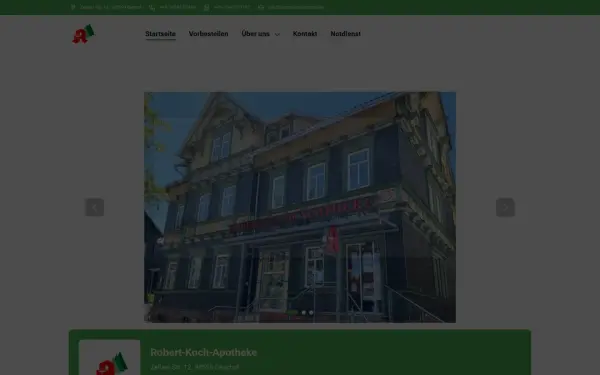This screenshot has height=375, width=600.
Task: Open the address link in the top bar
Action: pyautogui.click(x=111, y=7)
